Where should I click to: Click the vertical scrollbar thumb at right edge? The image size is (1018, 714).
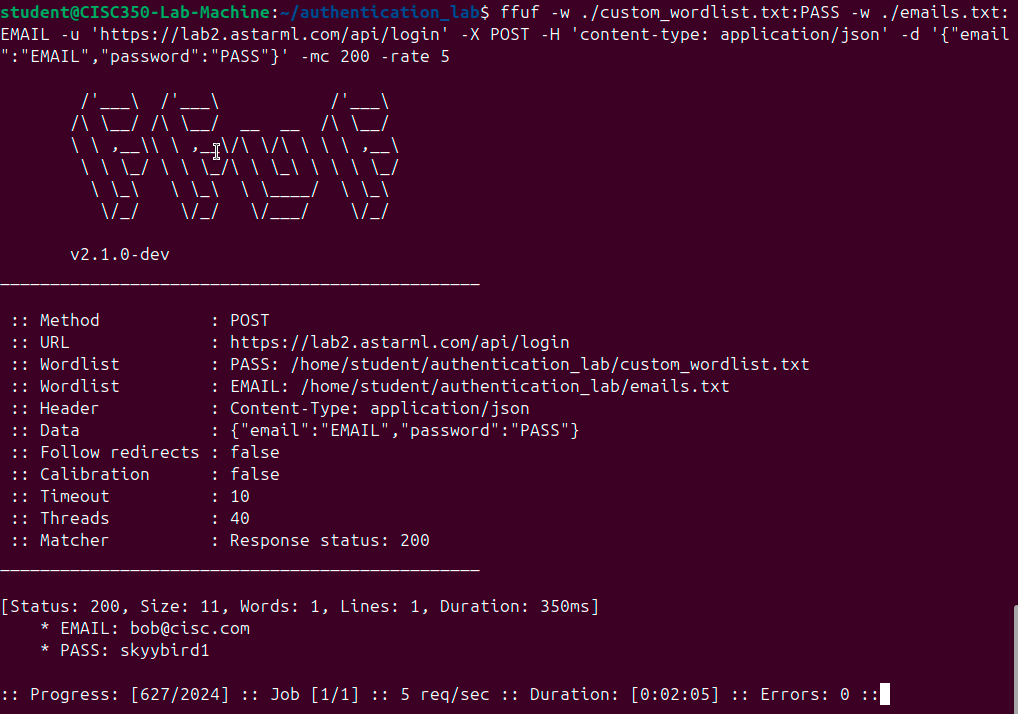[x=1015, y=659]
